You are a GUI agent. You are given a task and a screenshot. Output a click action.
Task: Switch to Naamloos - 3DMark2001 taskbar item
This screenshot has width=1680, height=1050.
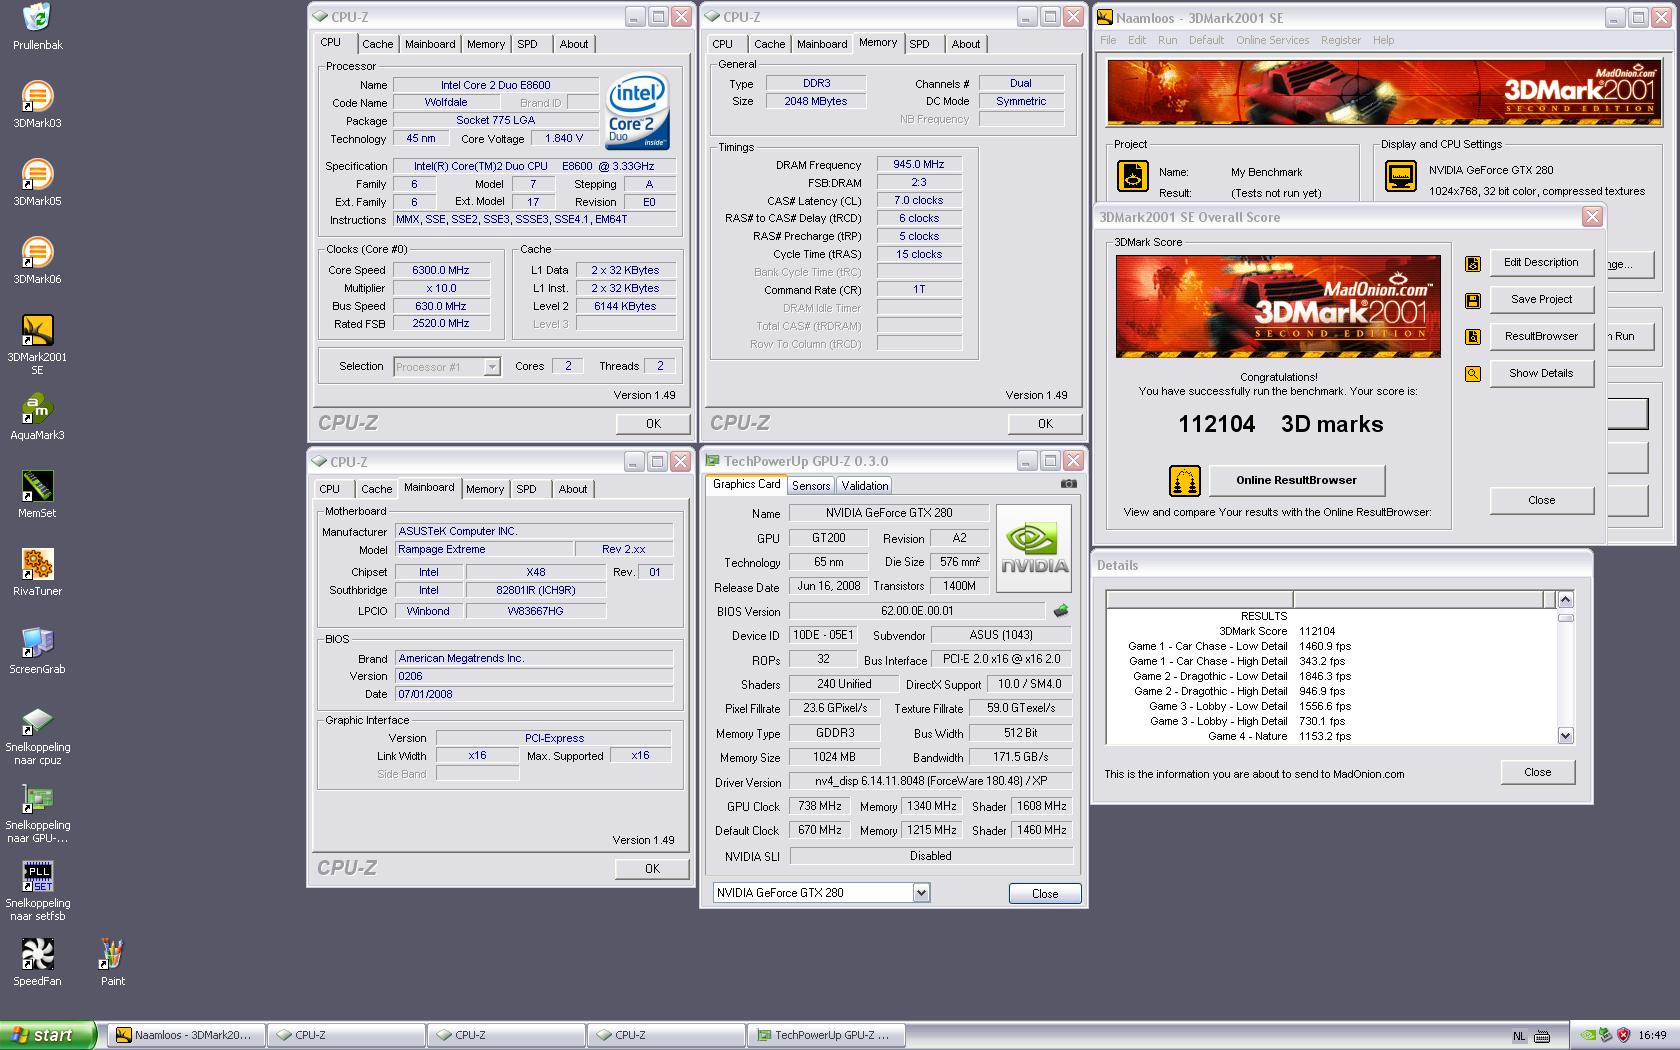[x=187, y=1035]
